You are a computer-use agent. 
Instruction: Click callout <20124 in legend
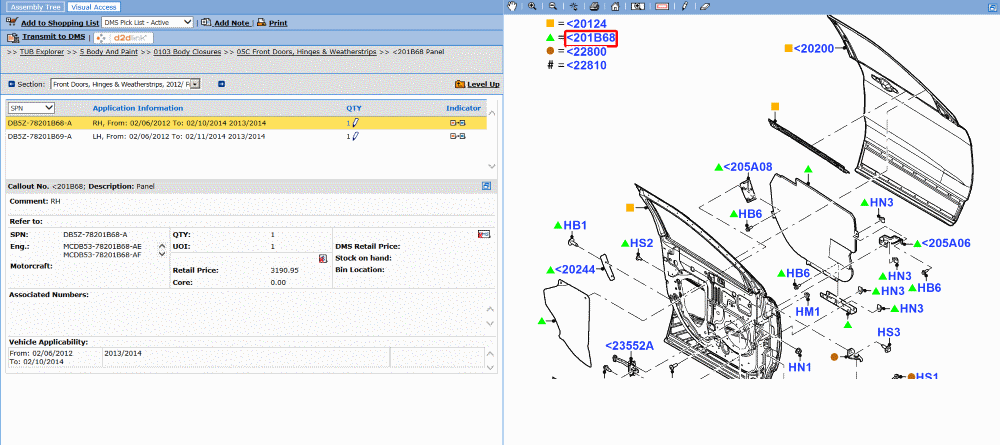(x=586, y=24)
